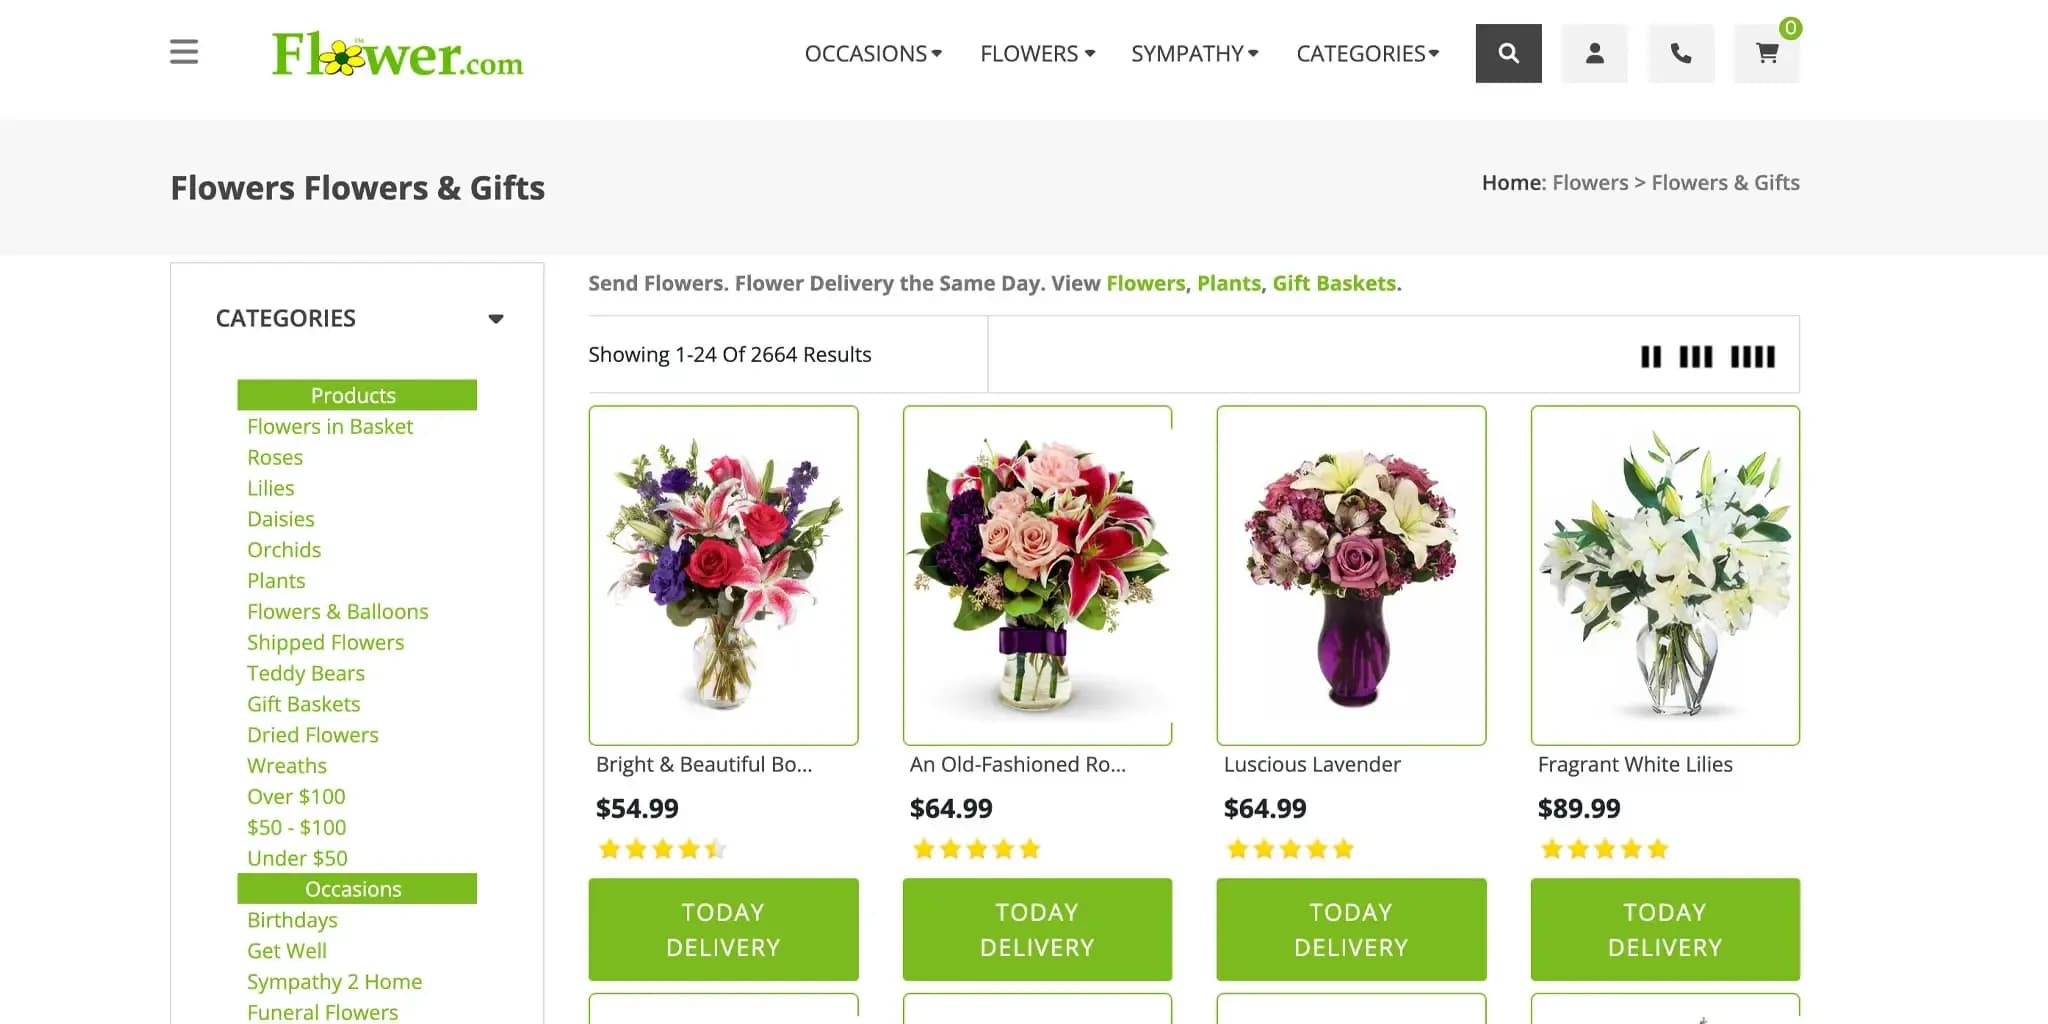Open the search icon in the header
Screen dimensions: 2048x1024
click(1508, 53)
